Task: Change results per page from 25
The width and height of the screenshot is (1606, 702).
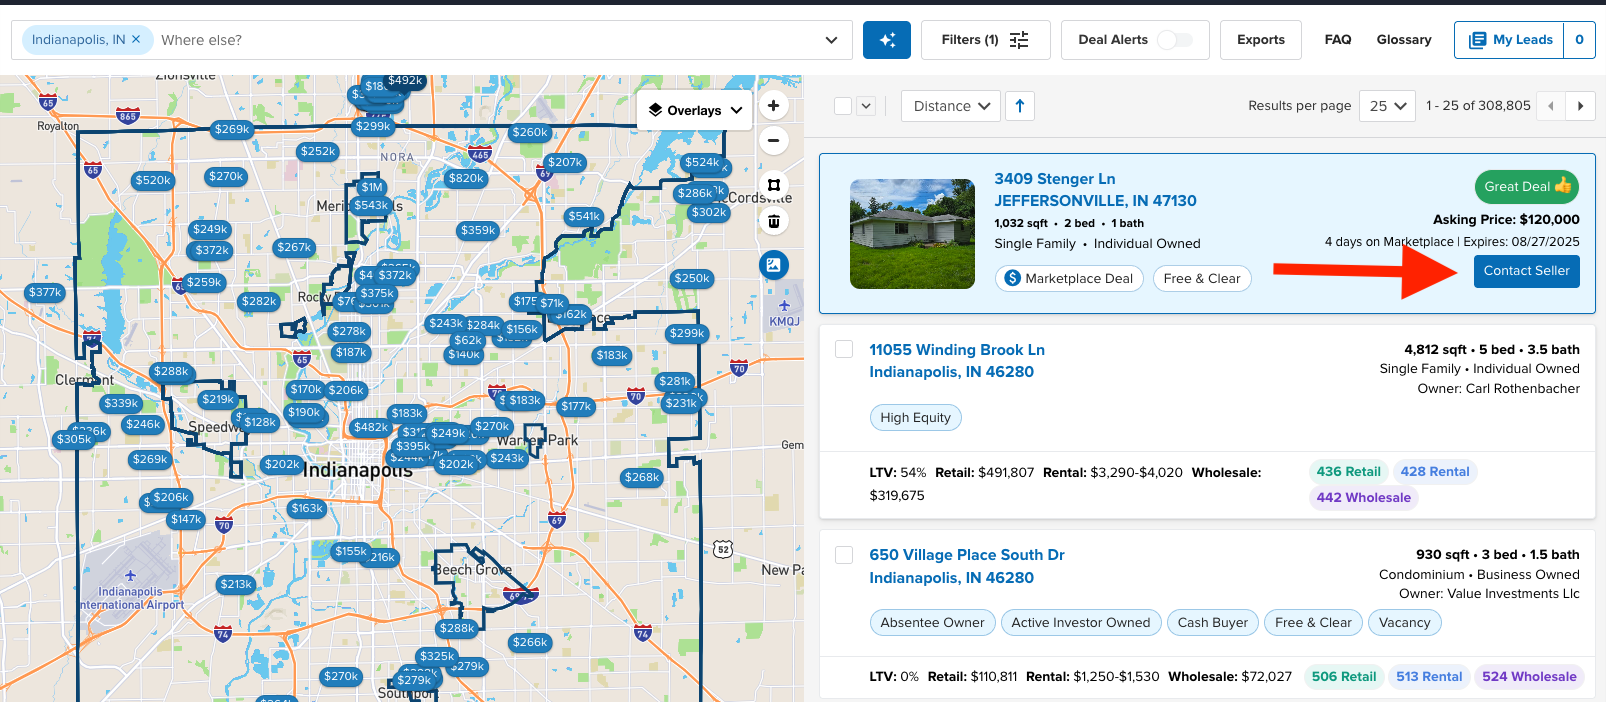Action: 1387,106
